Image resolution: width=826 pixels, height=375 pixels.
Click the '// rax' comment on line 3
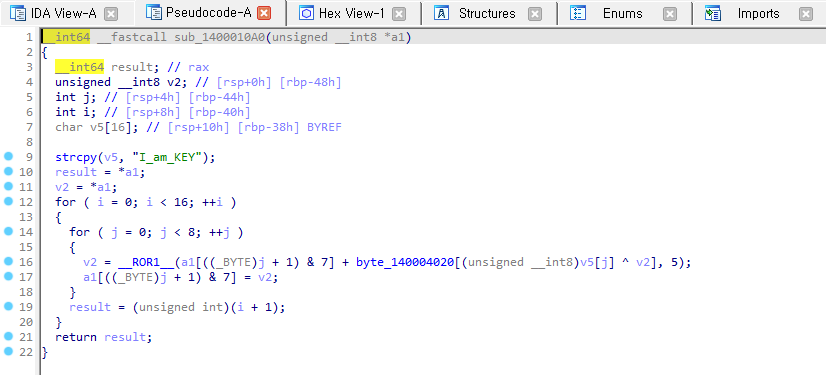(188, 67)
